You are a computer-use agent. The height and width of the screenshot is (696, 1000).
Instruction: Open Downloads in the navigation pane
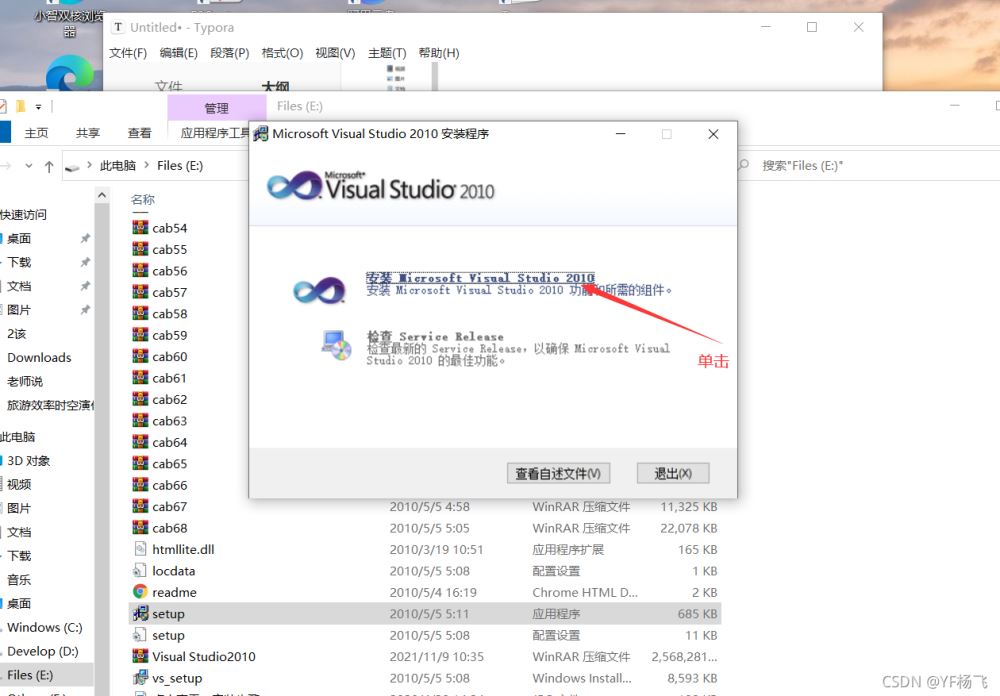(x=39, y=357)
